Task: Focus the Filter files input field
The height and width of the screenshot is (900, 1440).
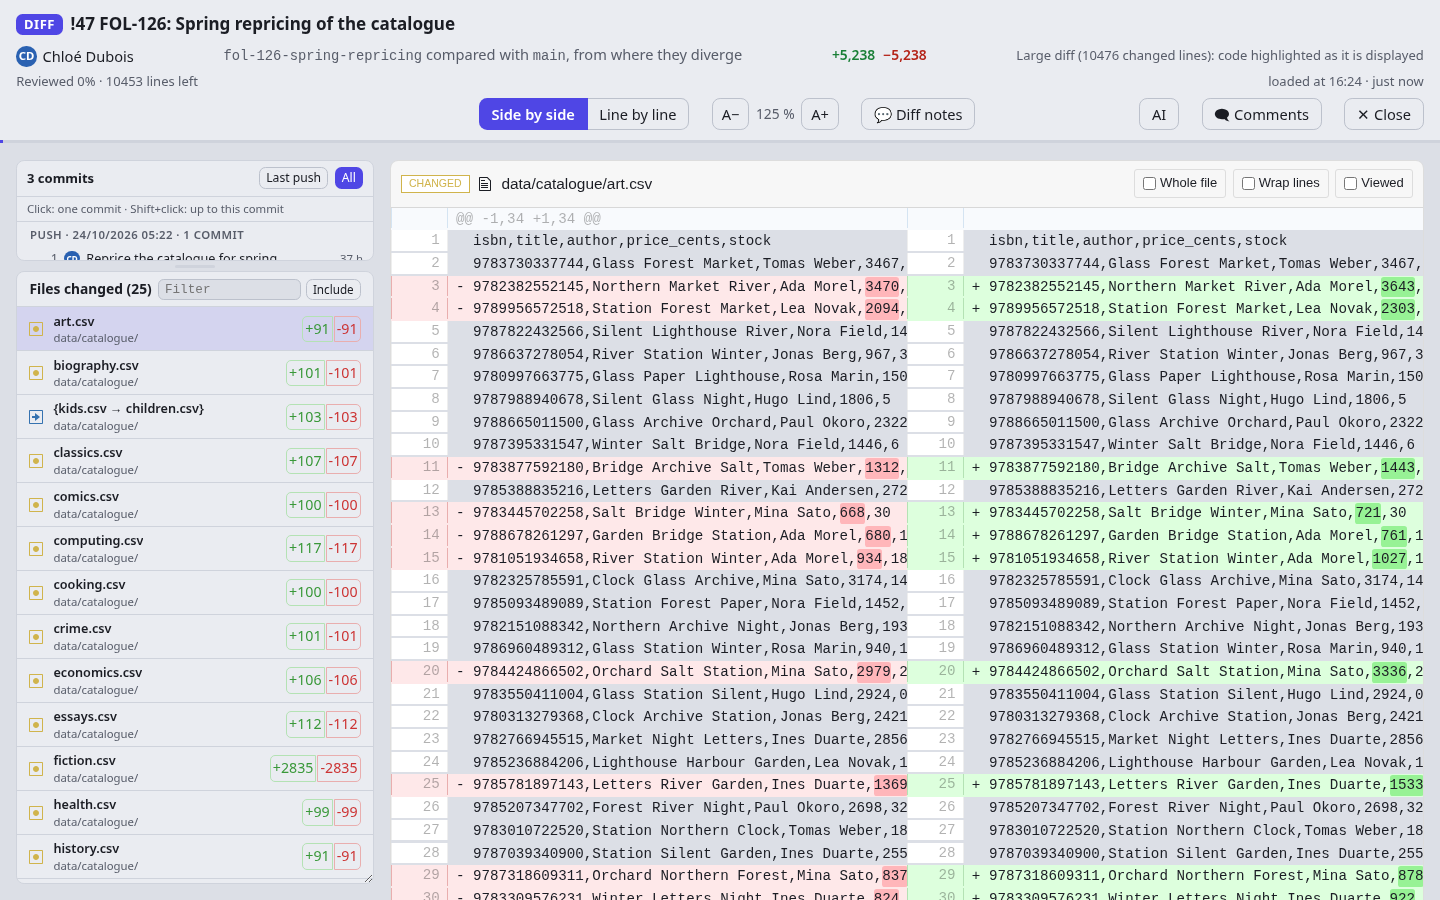Action: click(x=229, y=290)
